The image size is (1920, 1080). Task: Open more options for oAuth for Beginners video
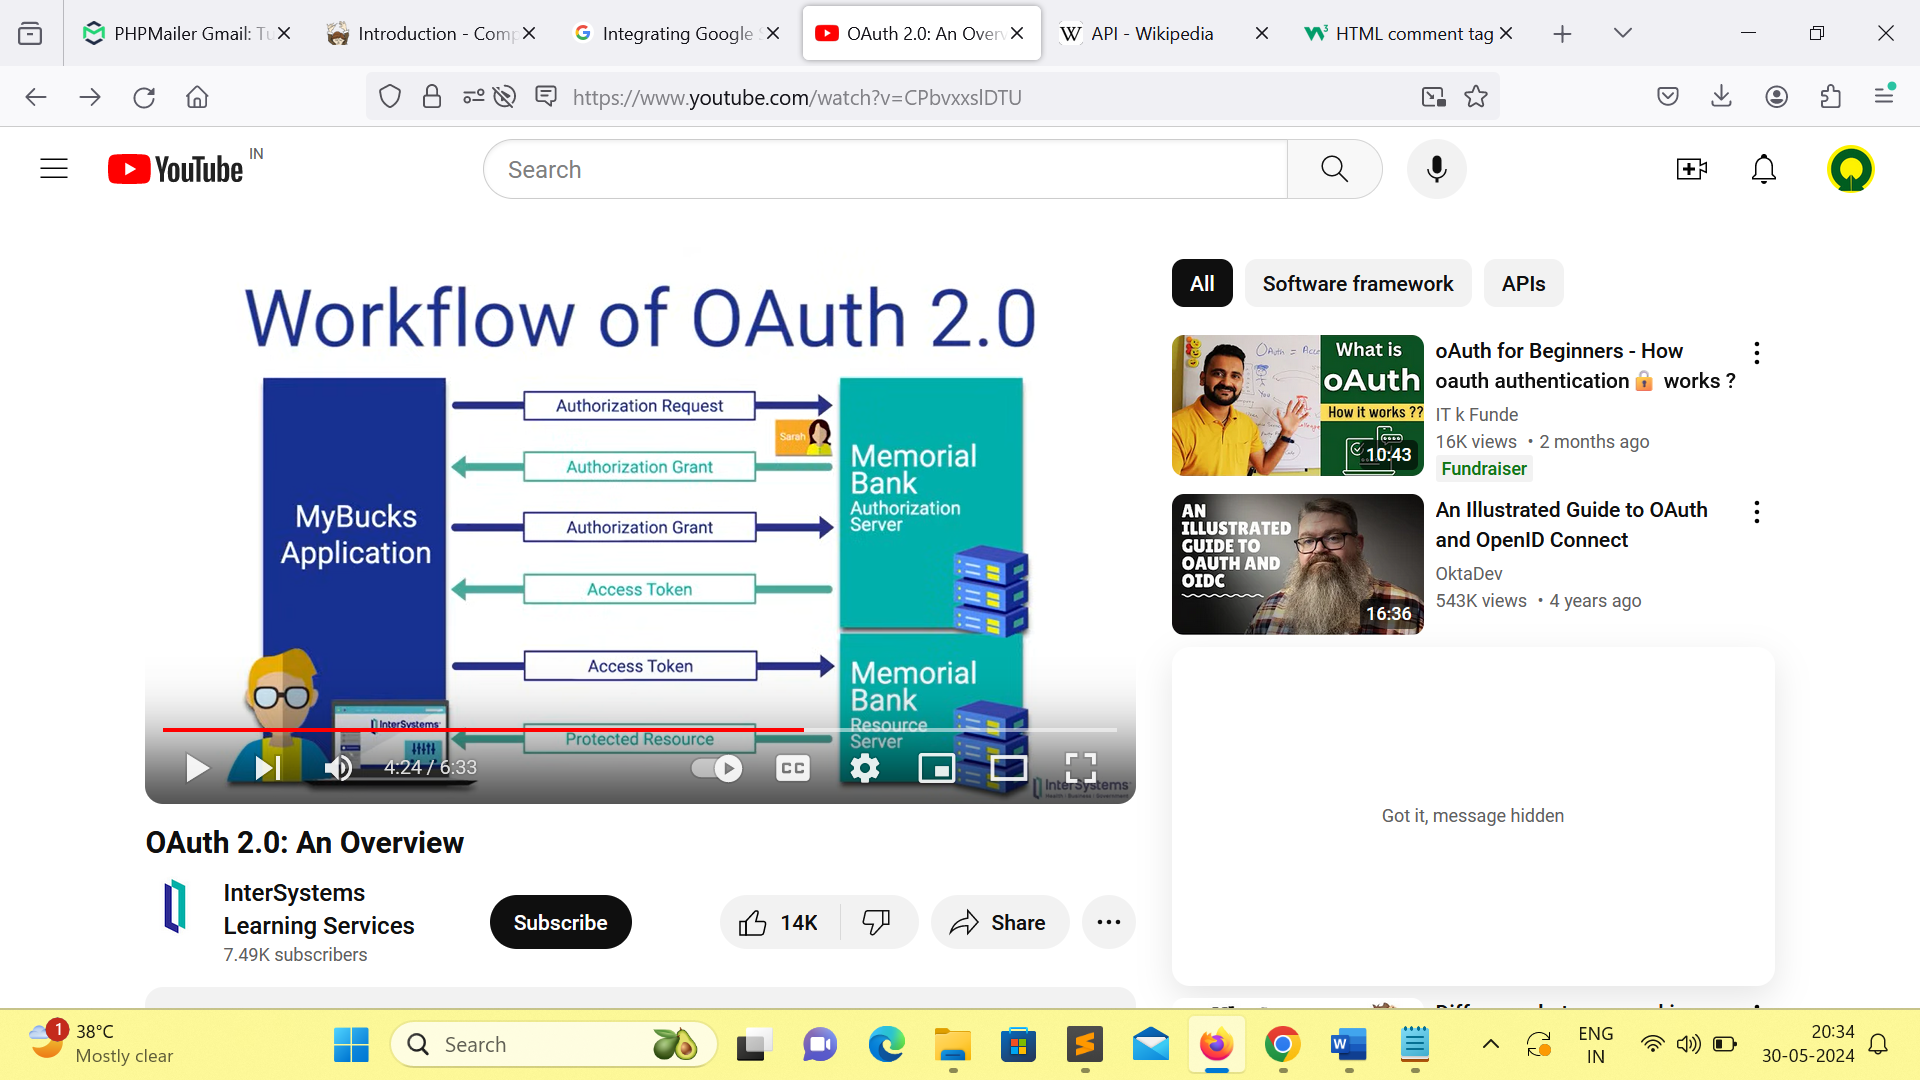click(x=1757, y=352)
